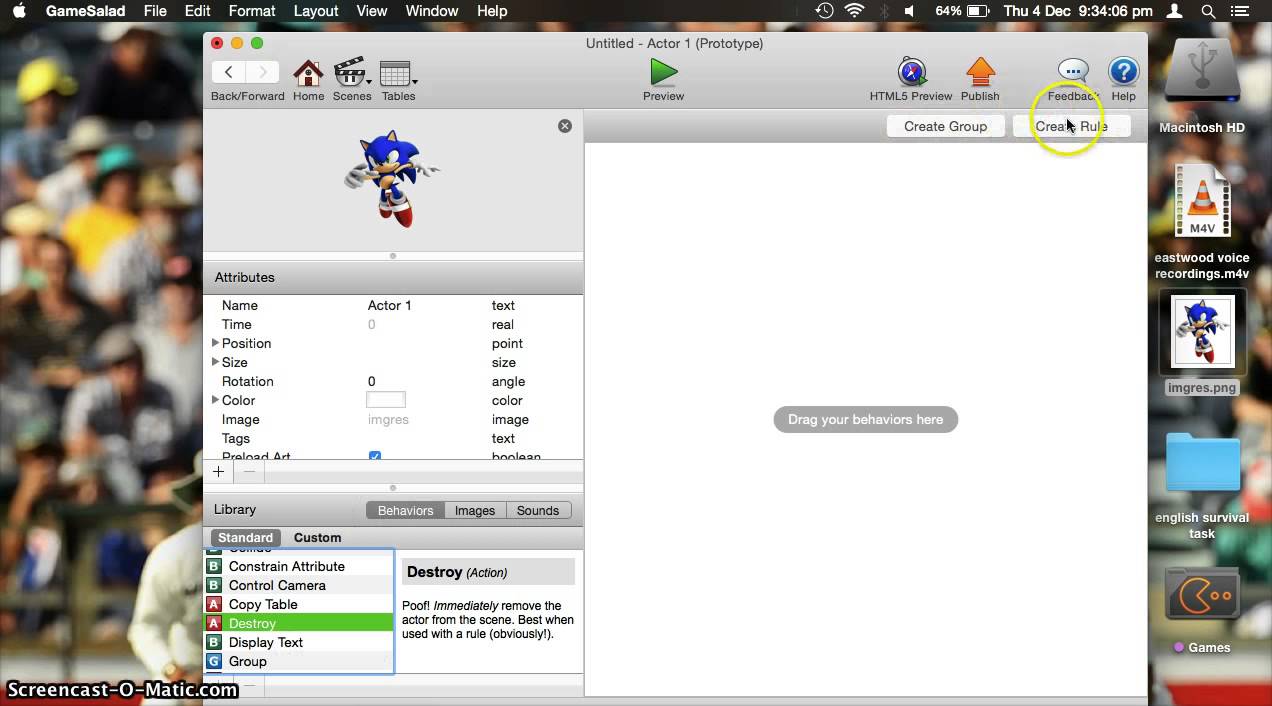Open the Format menu
The width and height of the screenshot is (1272, 706).
(x=252, y=11)
